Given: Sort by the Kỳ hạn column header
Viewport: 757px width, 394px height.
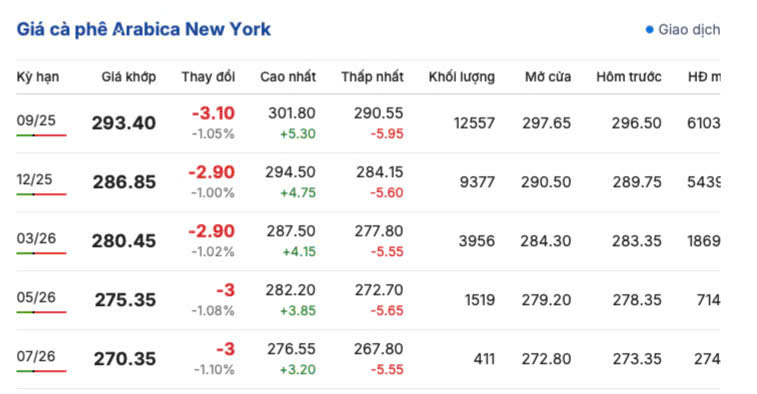Looking at the screenshot, I should pyautogui.click(x=38, y=77).
